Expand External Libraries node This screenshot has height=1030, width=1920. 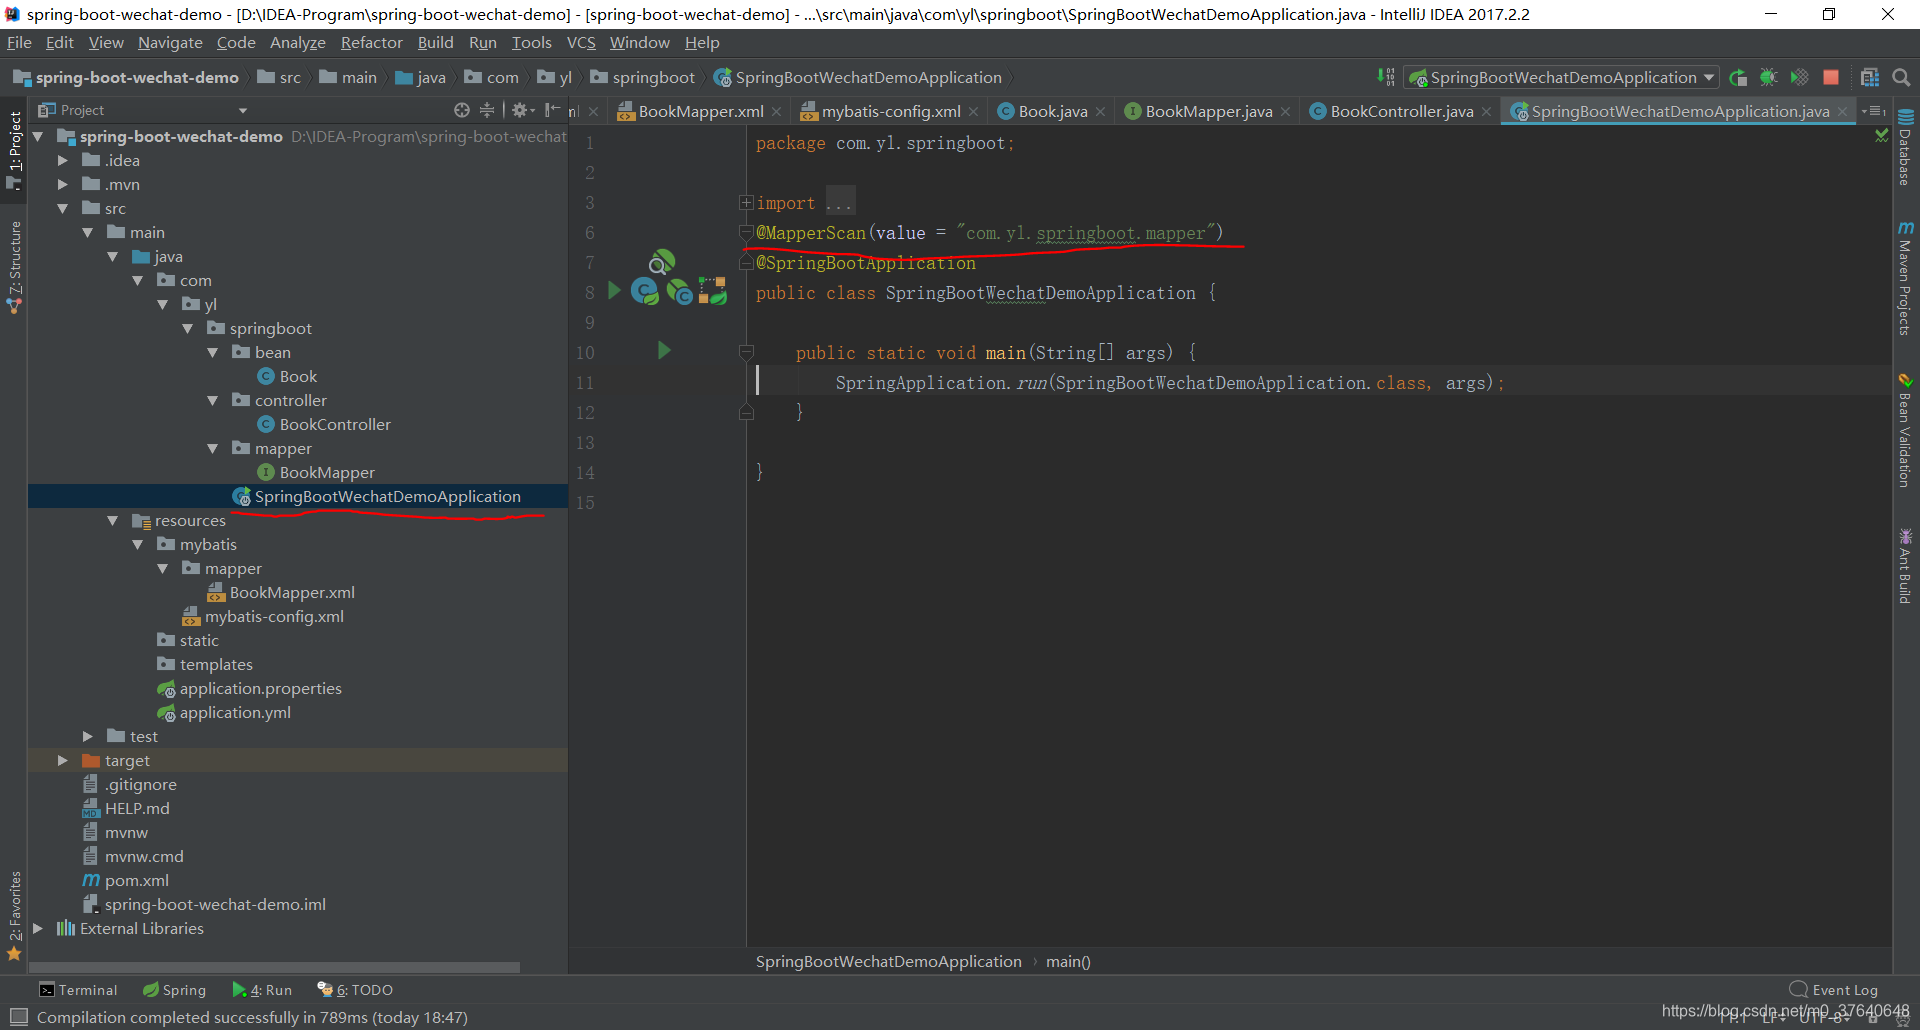coord(37,928)
